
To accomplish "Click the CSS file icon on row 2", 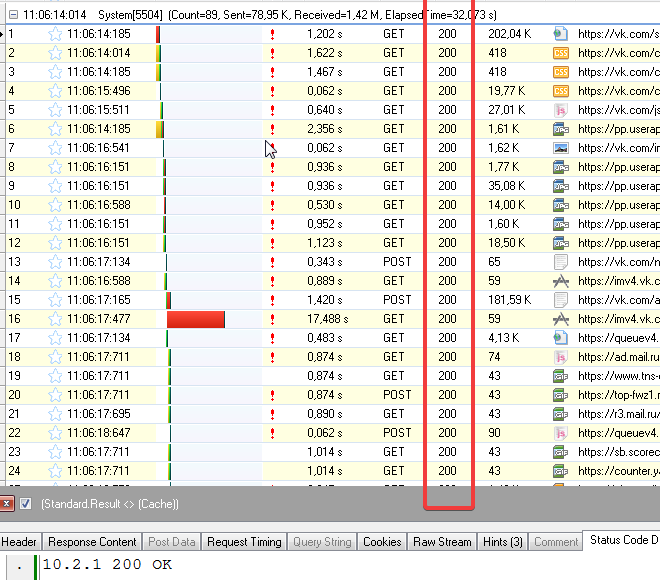I will [x=561, y=53].
